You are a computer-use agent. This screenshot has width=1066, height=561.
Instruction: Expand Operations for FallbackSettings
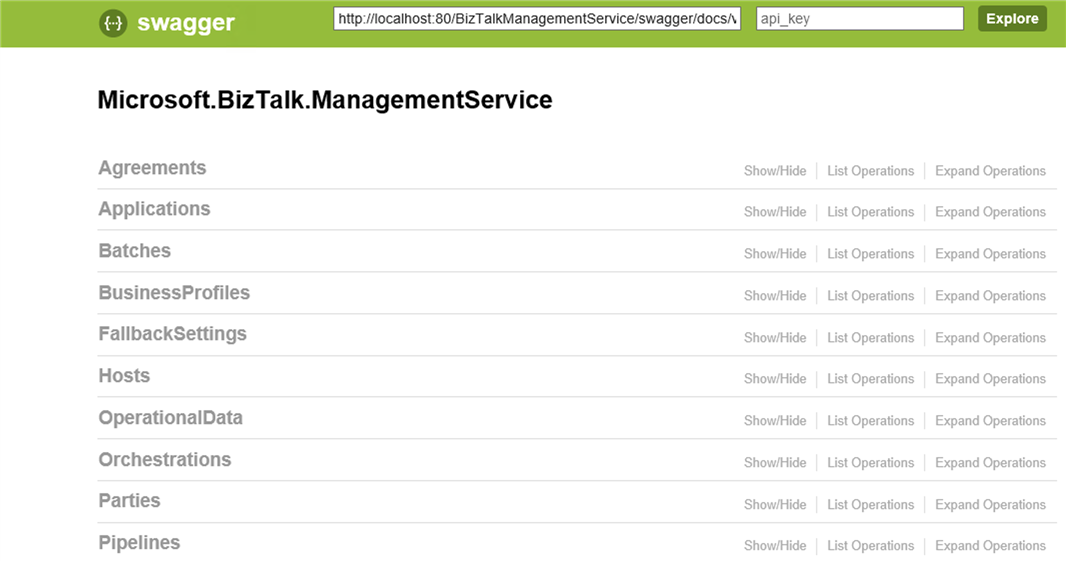(991, 337)
